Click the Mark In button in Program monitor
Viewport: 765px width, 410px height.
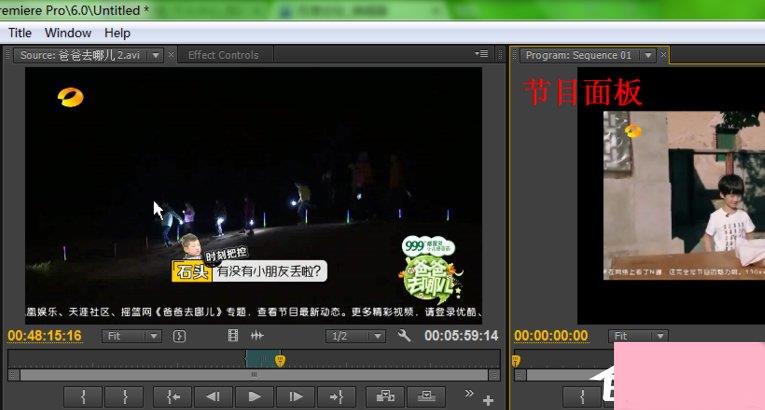coord(582,397)
